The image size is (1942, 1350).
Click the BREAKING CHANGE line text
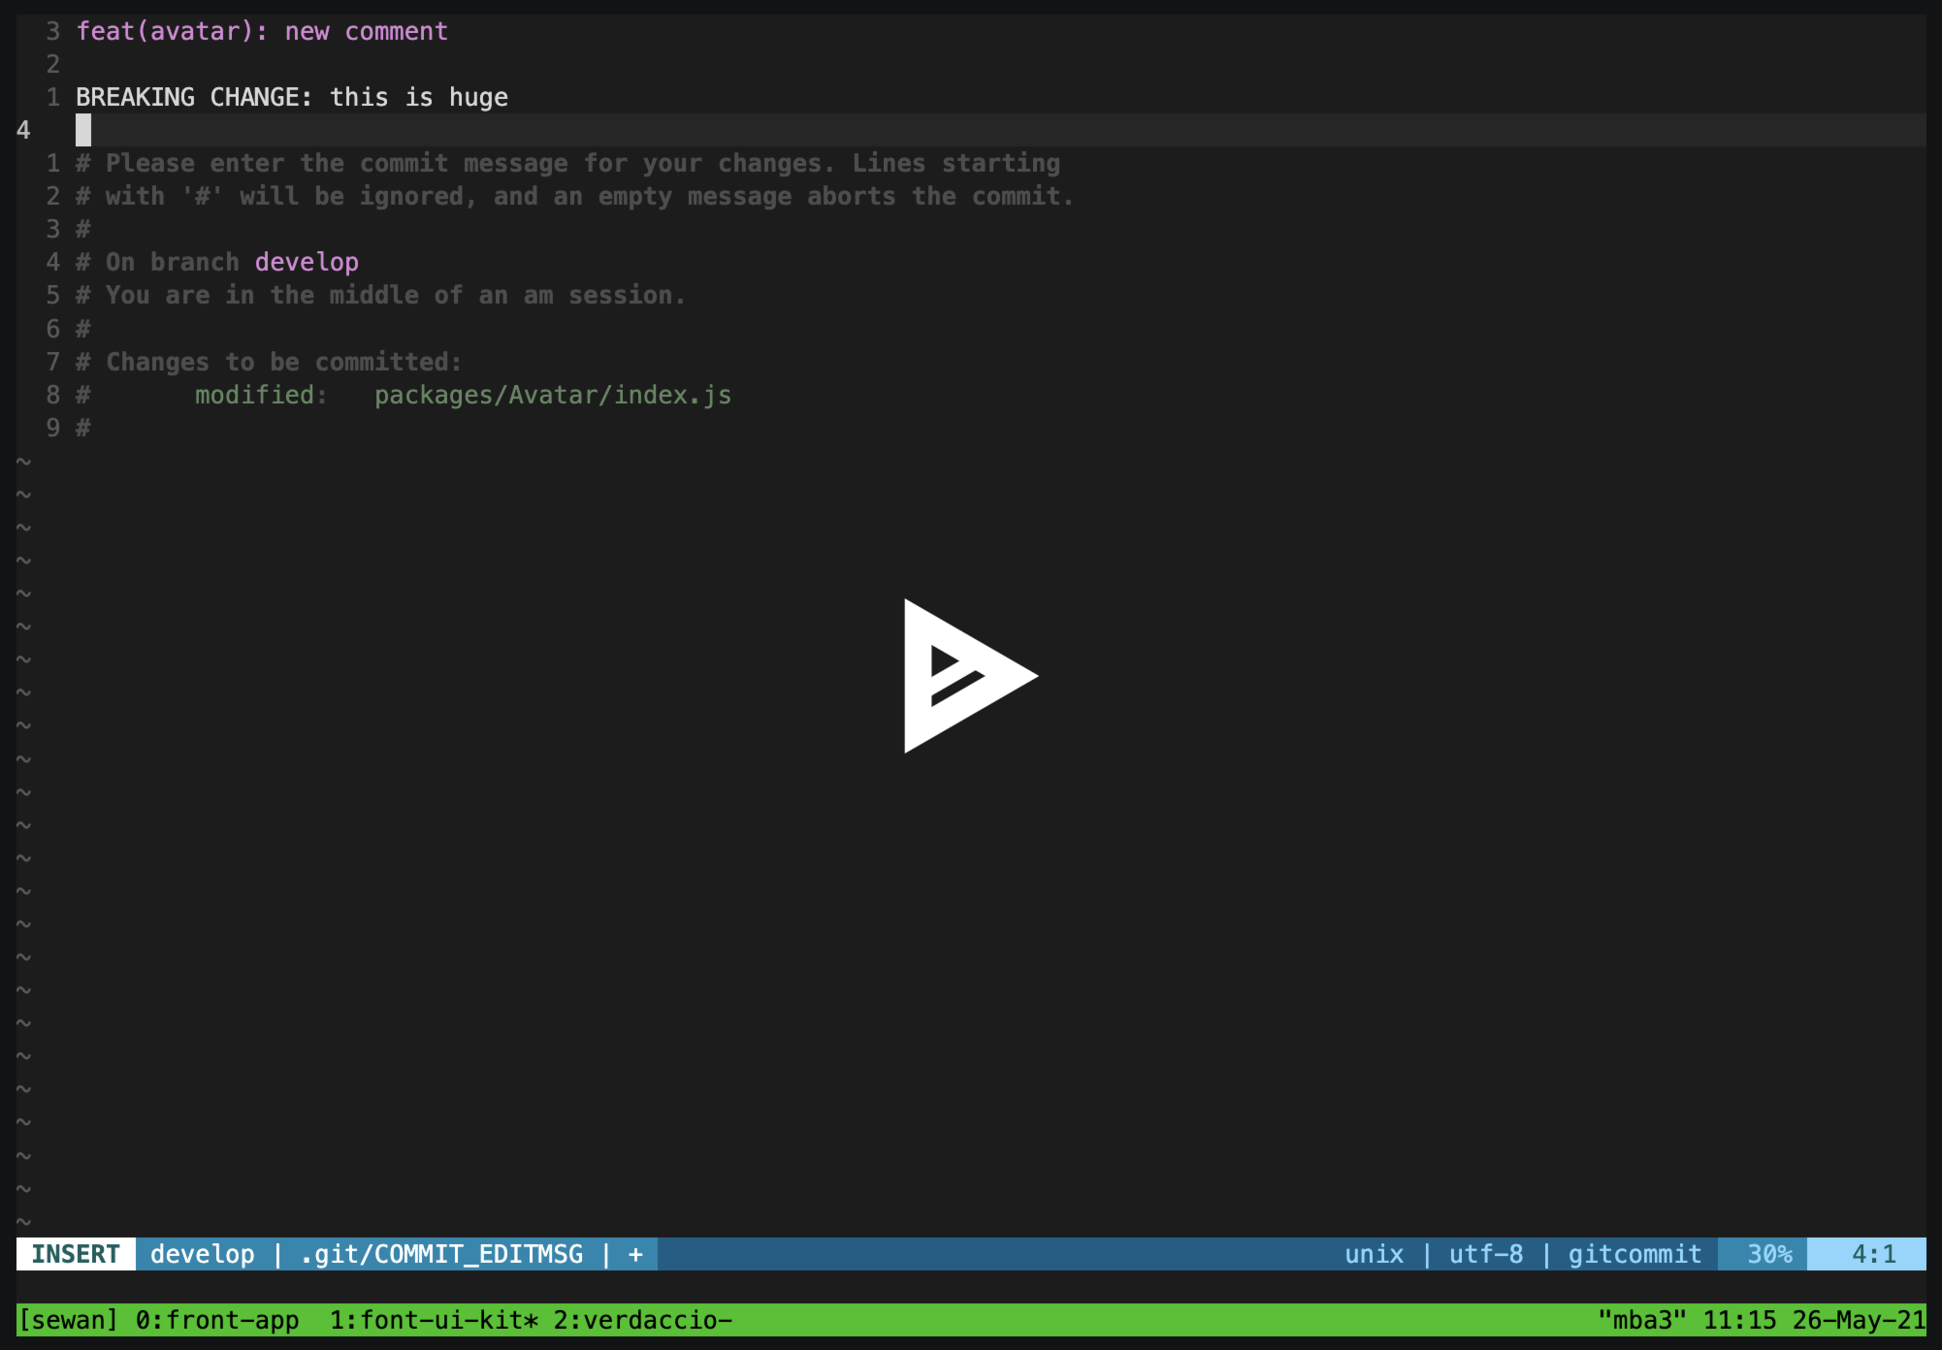click(292, 98)
